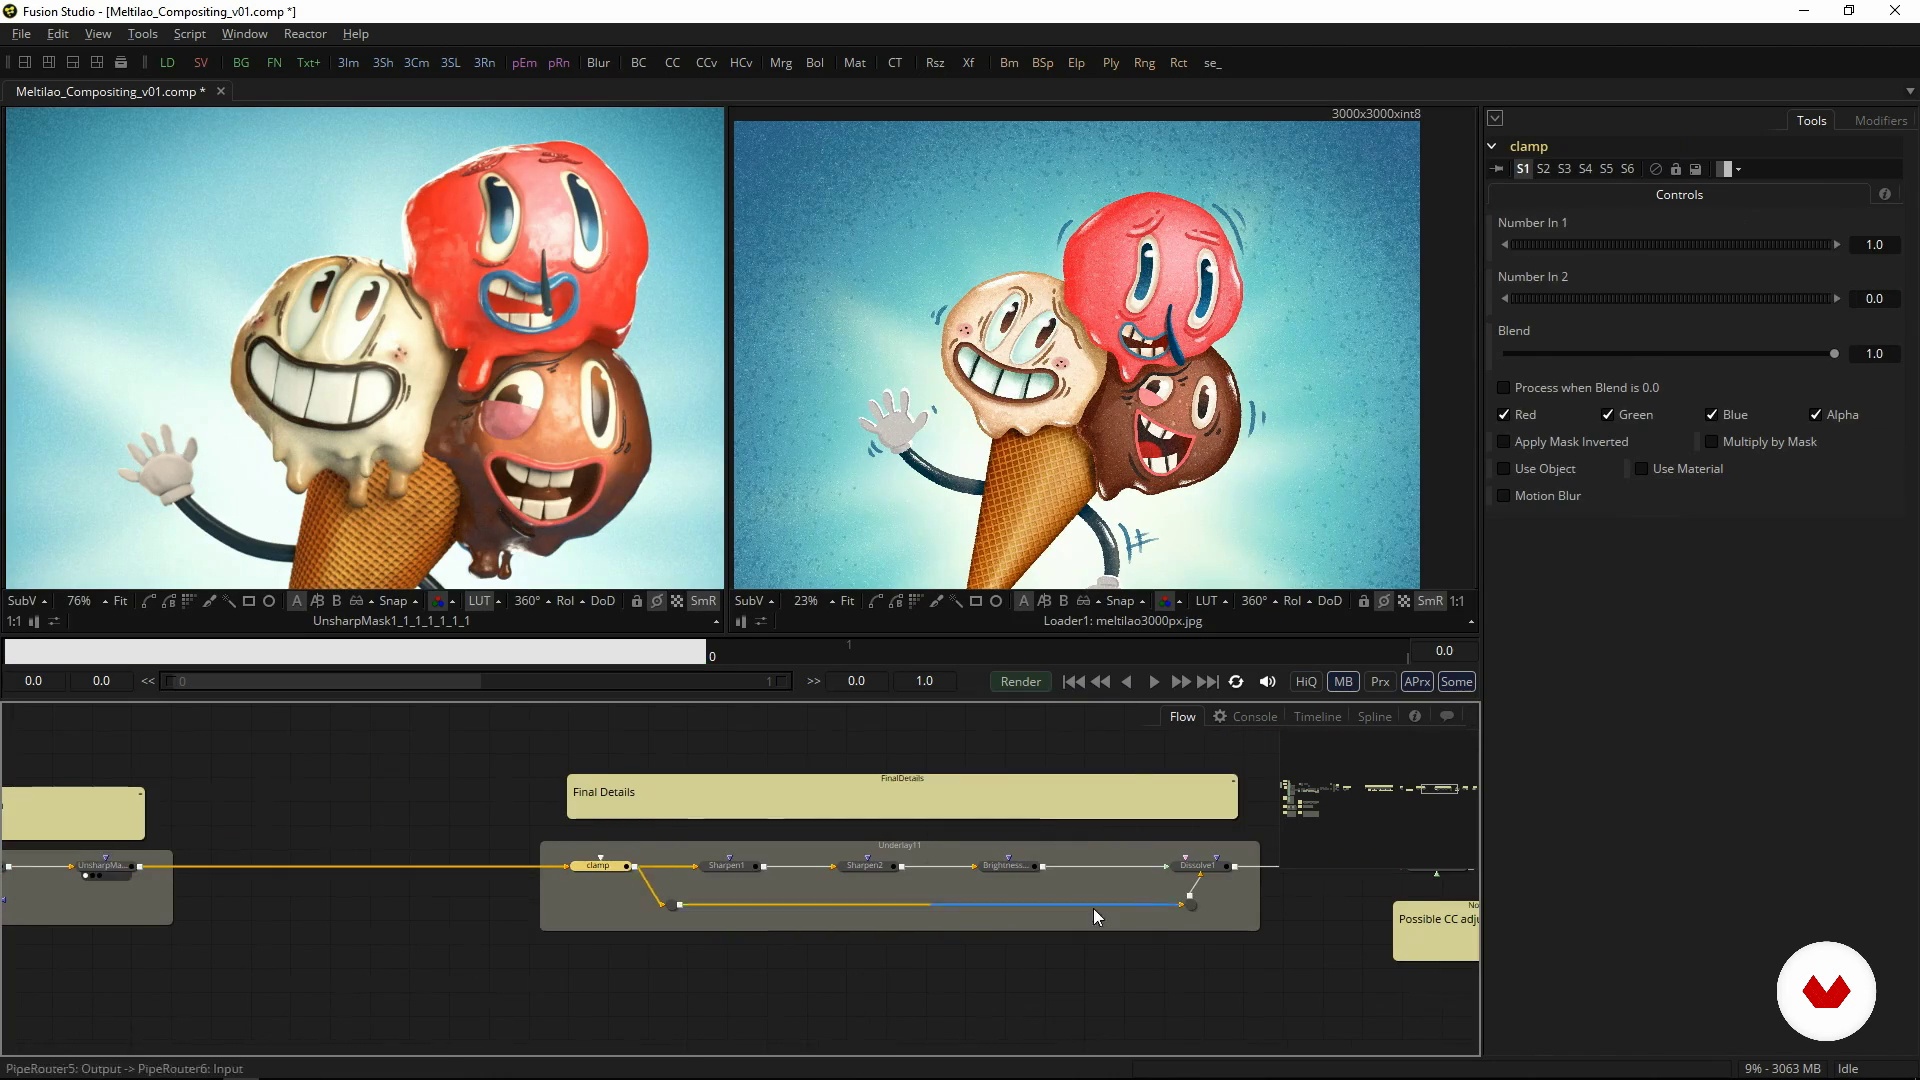Image resolution: width=1920 pixels, height=1080 pixels.
Task: Enable Process when Blend is 0.0
Action: (1503, 388)
